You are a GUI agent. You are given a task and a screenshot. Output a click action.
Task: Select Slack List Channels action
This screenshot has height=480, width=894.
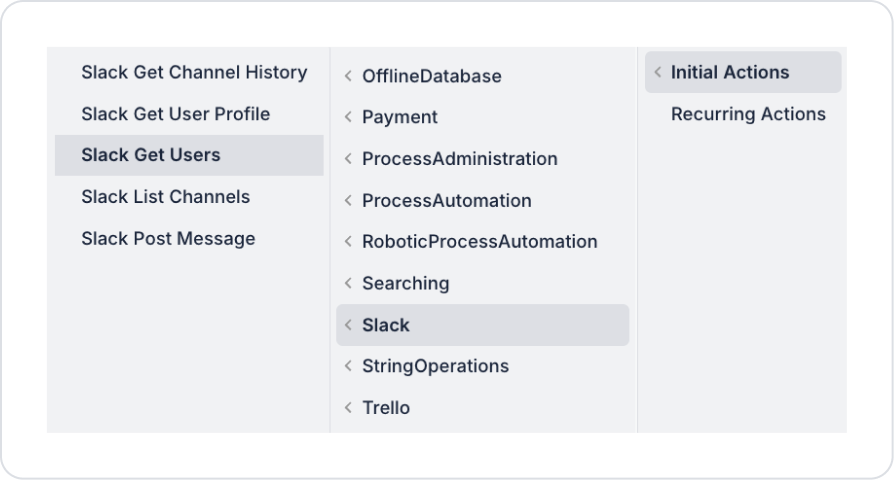tap(166, 197)
